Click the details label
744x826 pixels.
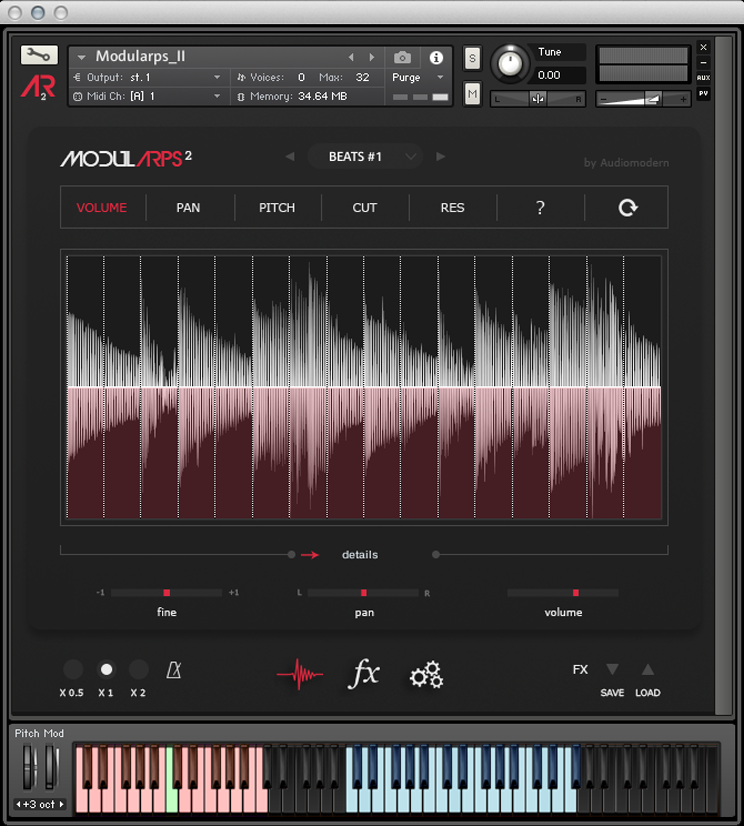click(360, 555)
